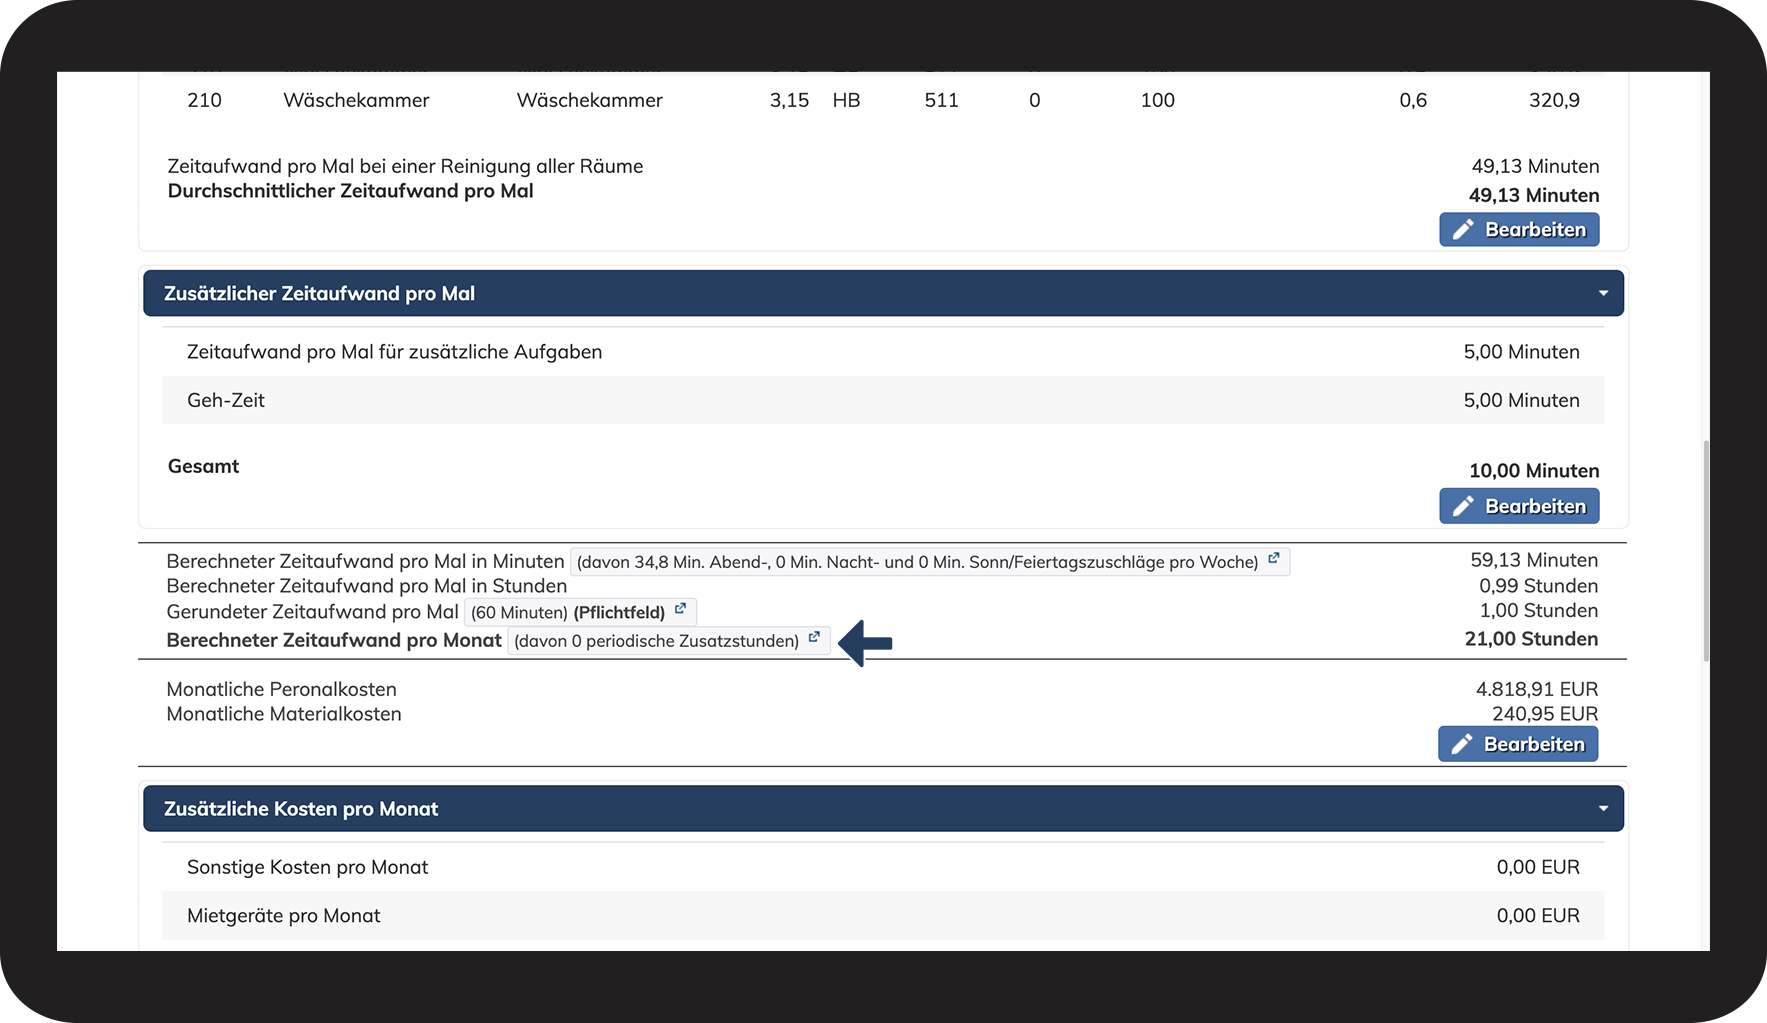Image resolution: width=1767 pixels, height=1023 pixels.
Task: Click the 59,13 Minuten calculated value
Action: (1534, 560)
